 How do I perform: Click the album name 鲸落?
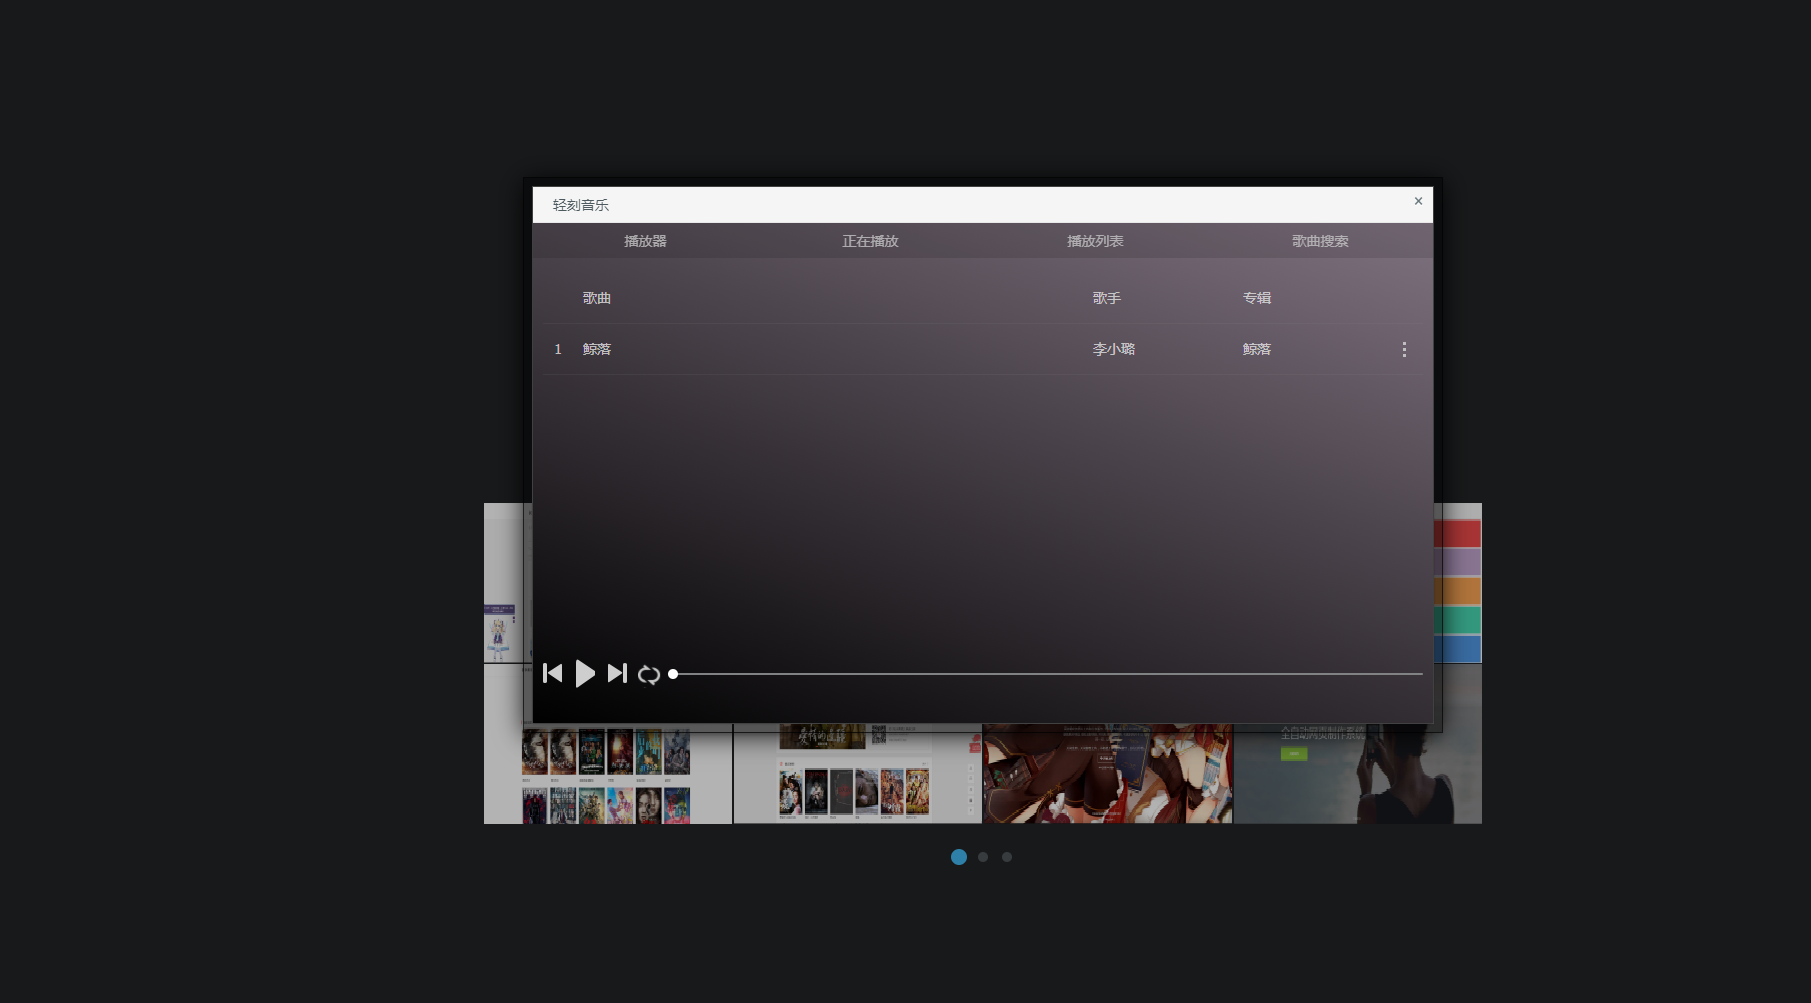coord(1257,349)
